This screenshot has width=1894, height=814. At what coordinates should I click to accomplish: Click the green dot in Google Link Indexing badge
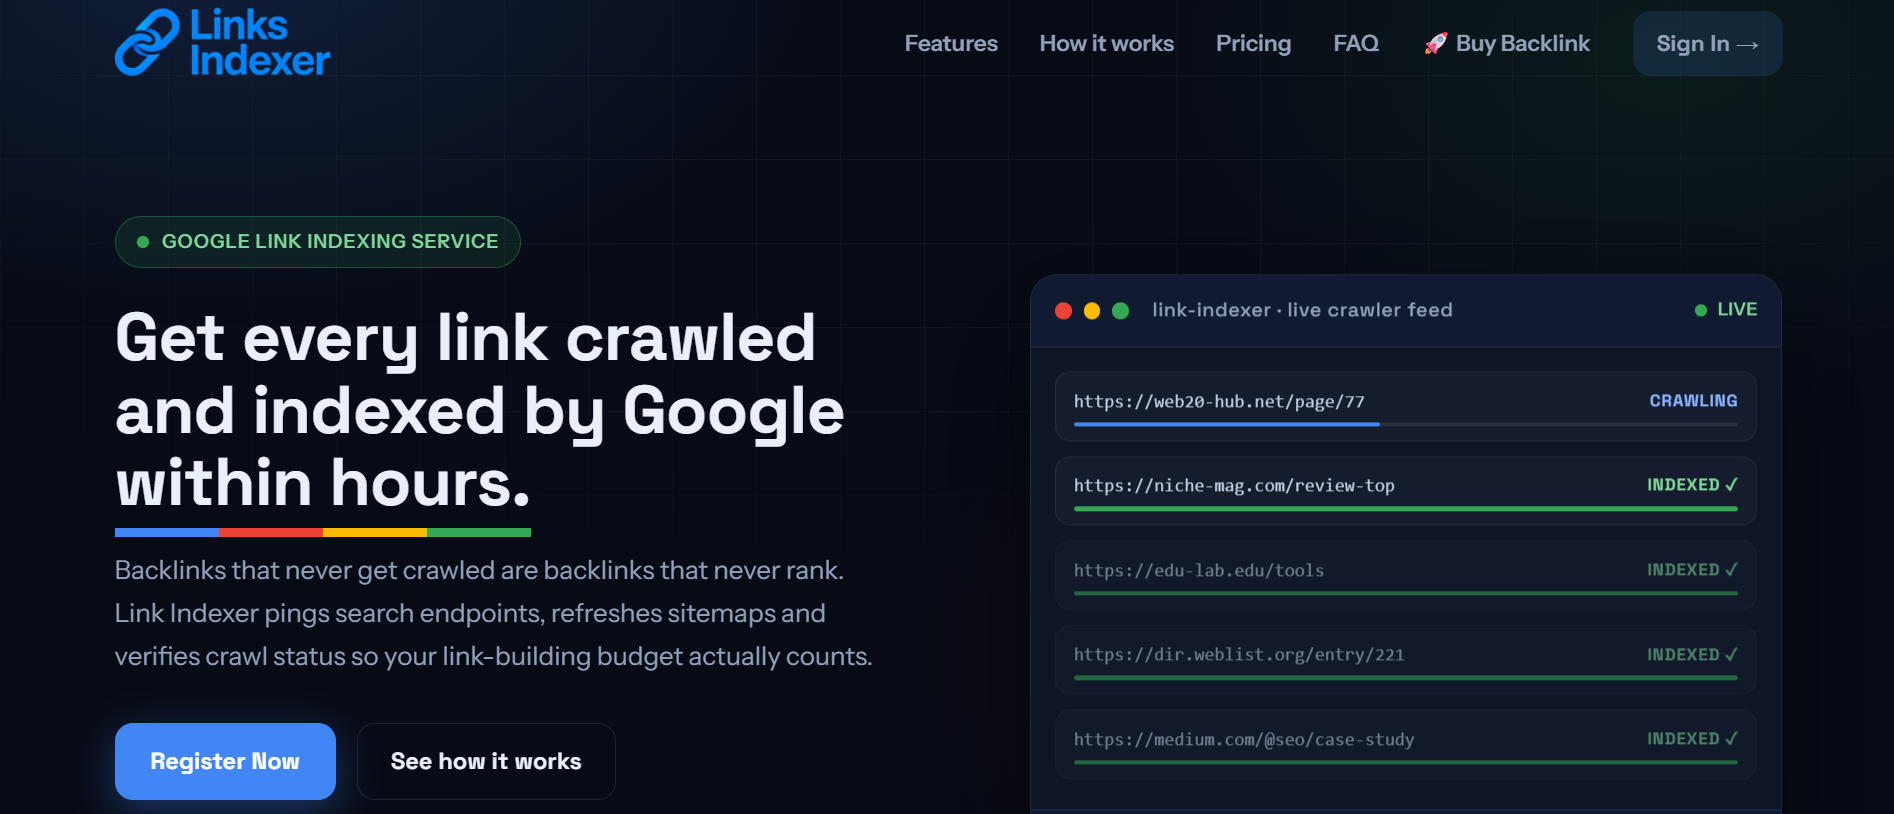coord(143,242)
